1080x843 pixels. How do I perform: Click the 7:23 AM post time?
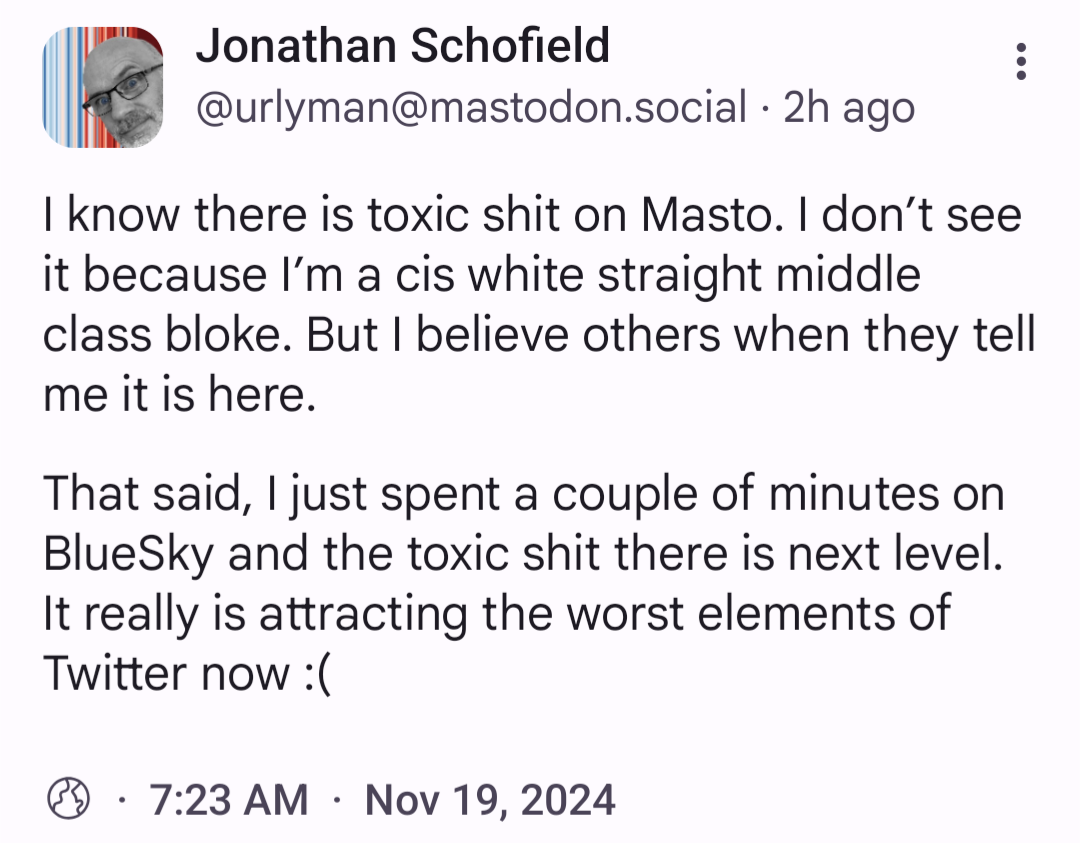[228, 800]
